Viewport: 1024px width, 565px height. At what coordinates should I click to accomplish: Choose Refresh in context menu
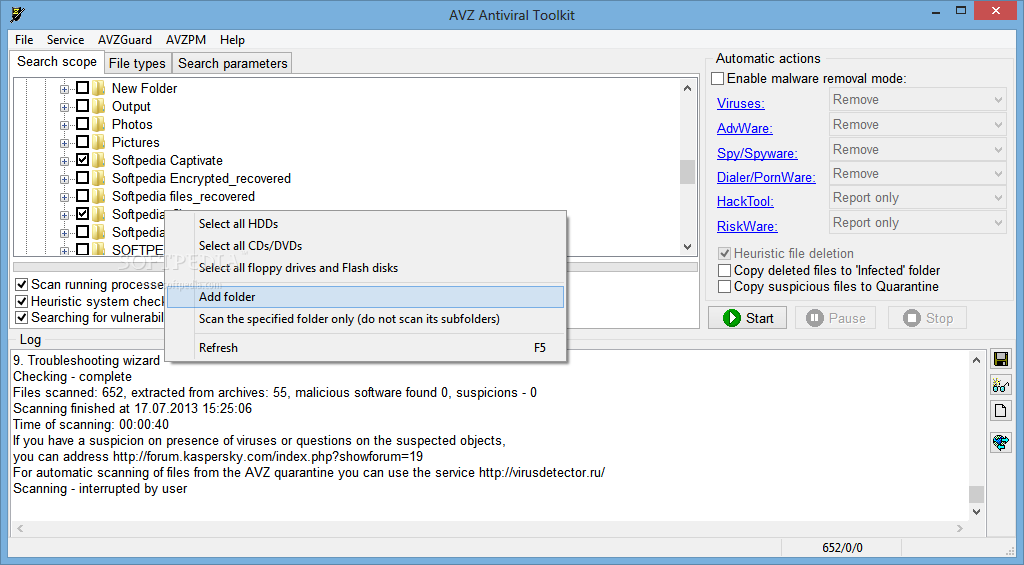[x=366, y=348]
